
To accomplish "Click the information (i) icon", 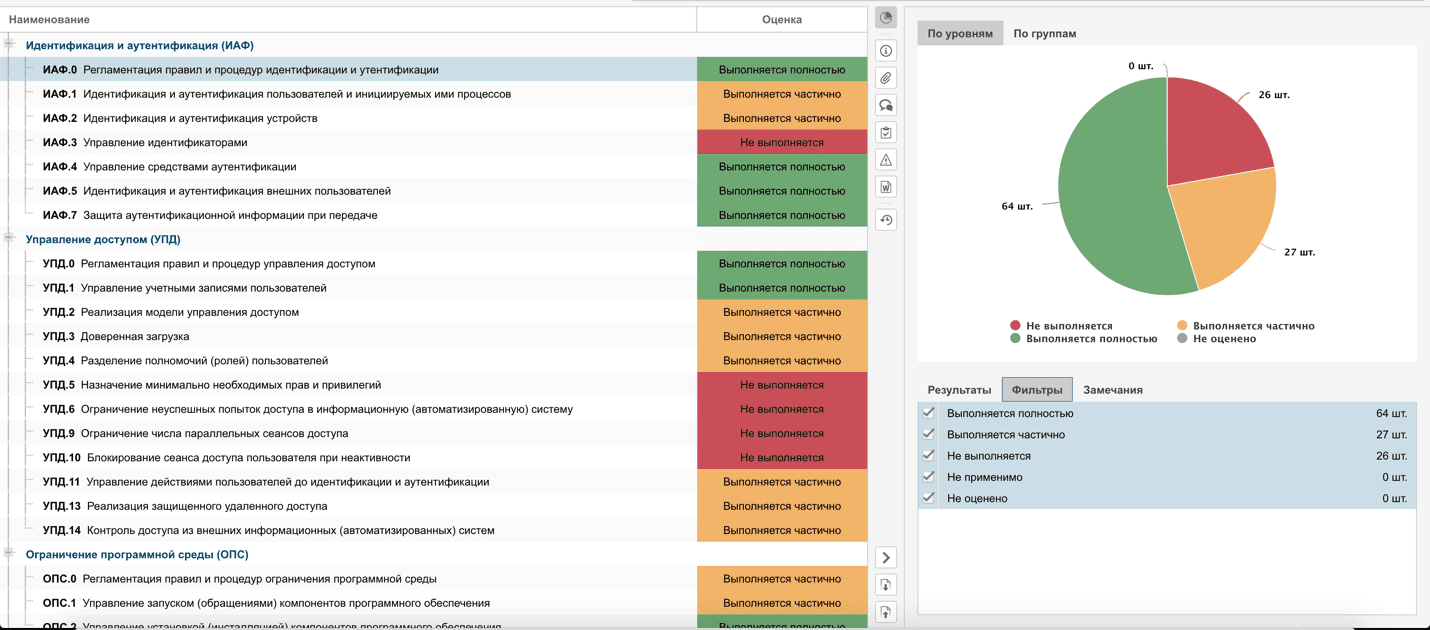I will point(886,51).
